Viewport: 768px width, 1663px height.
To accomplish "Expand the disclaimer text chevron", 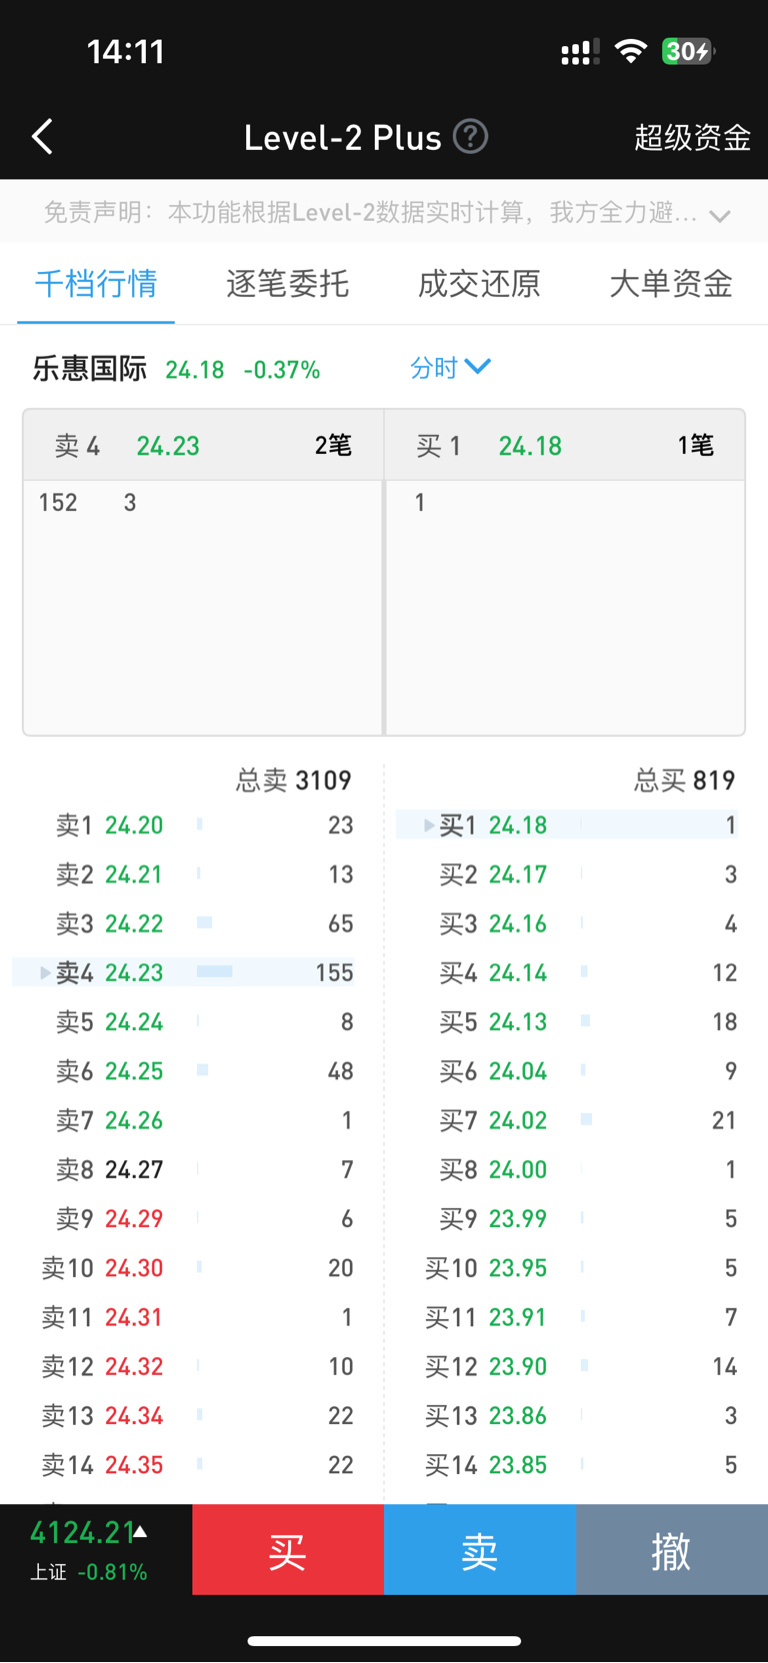I will tap(719, 215).
